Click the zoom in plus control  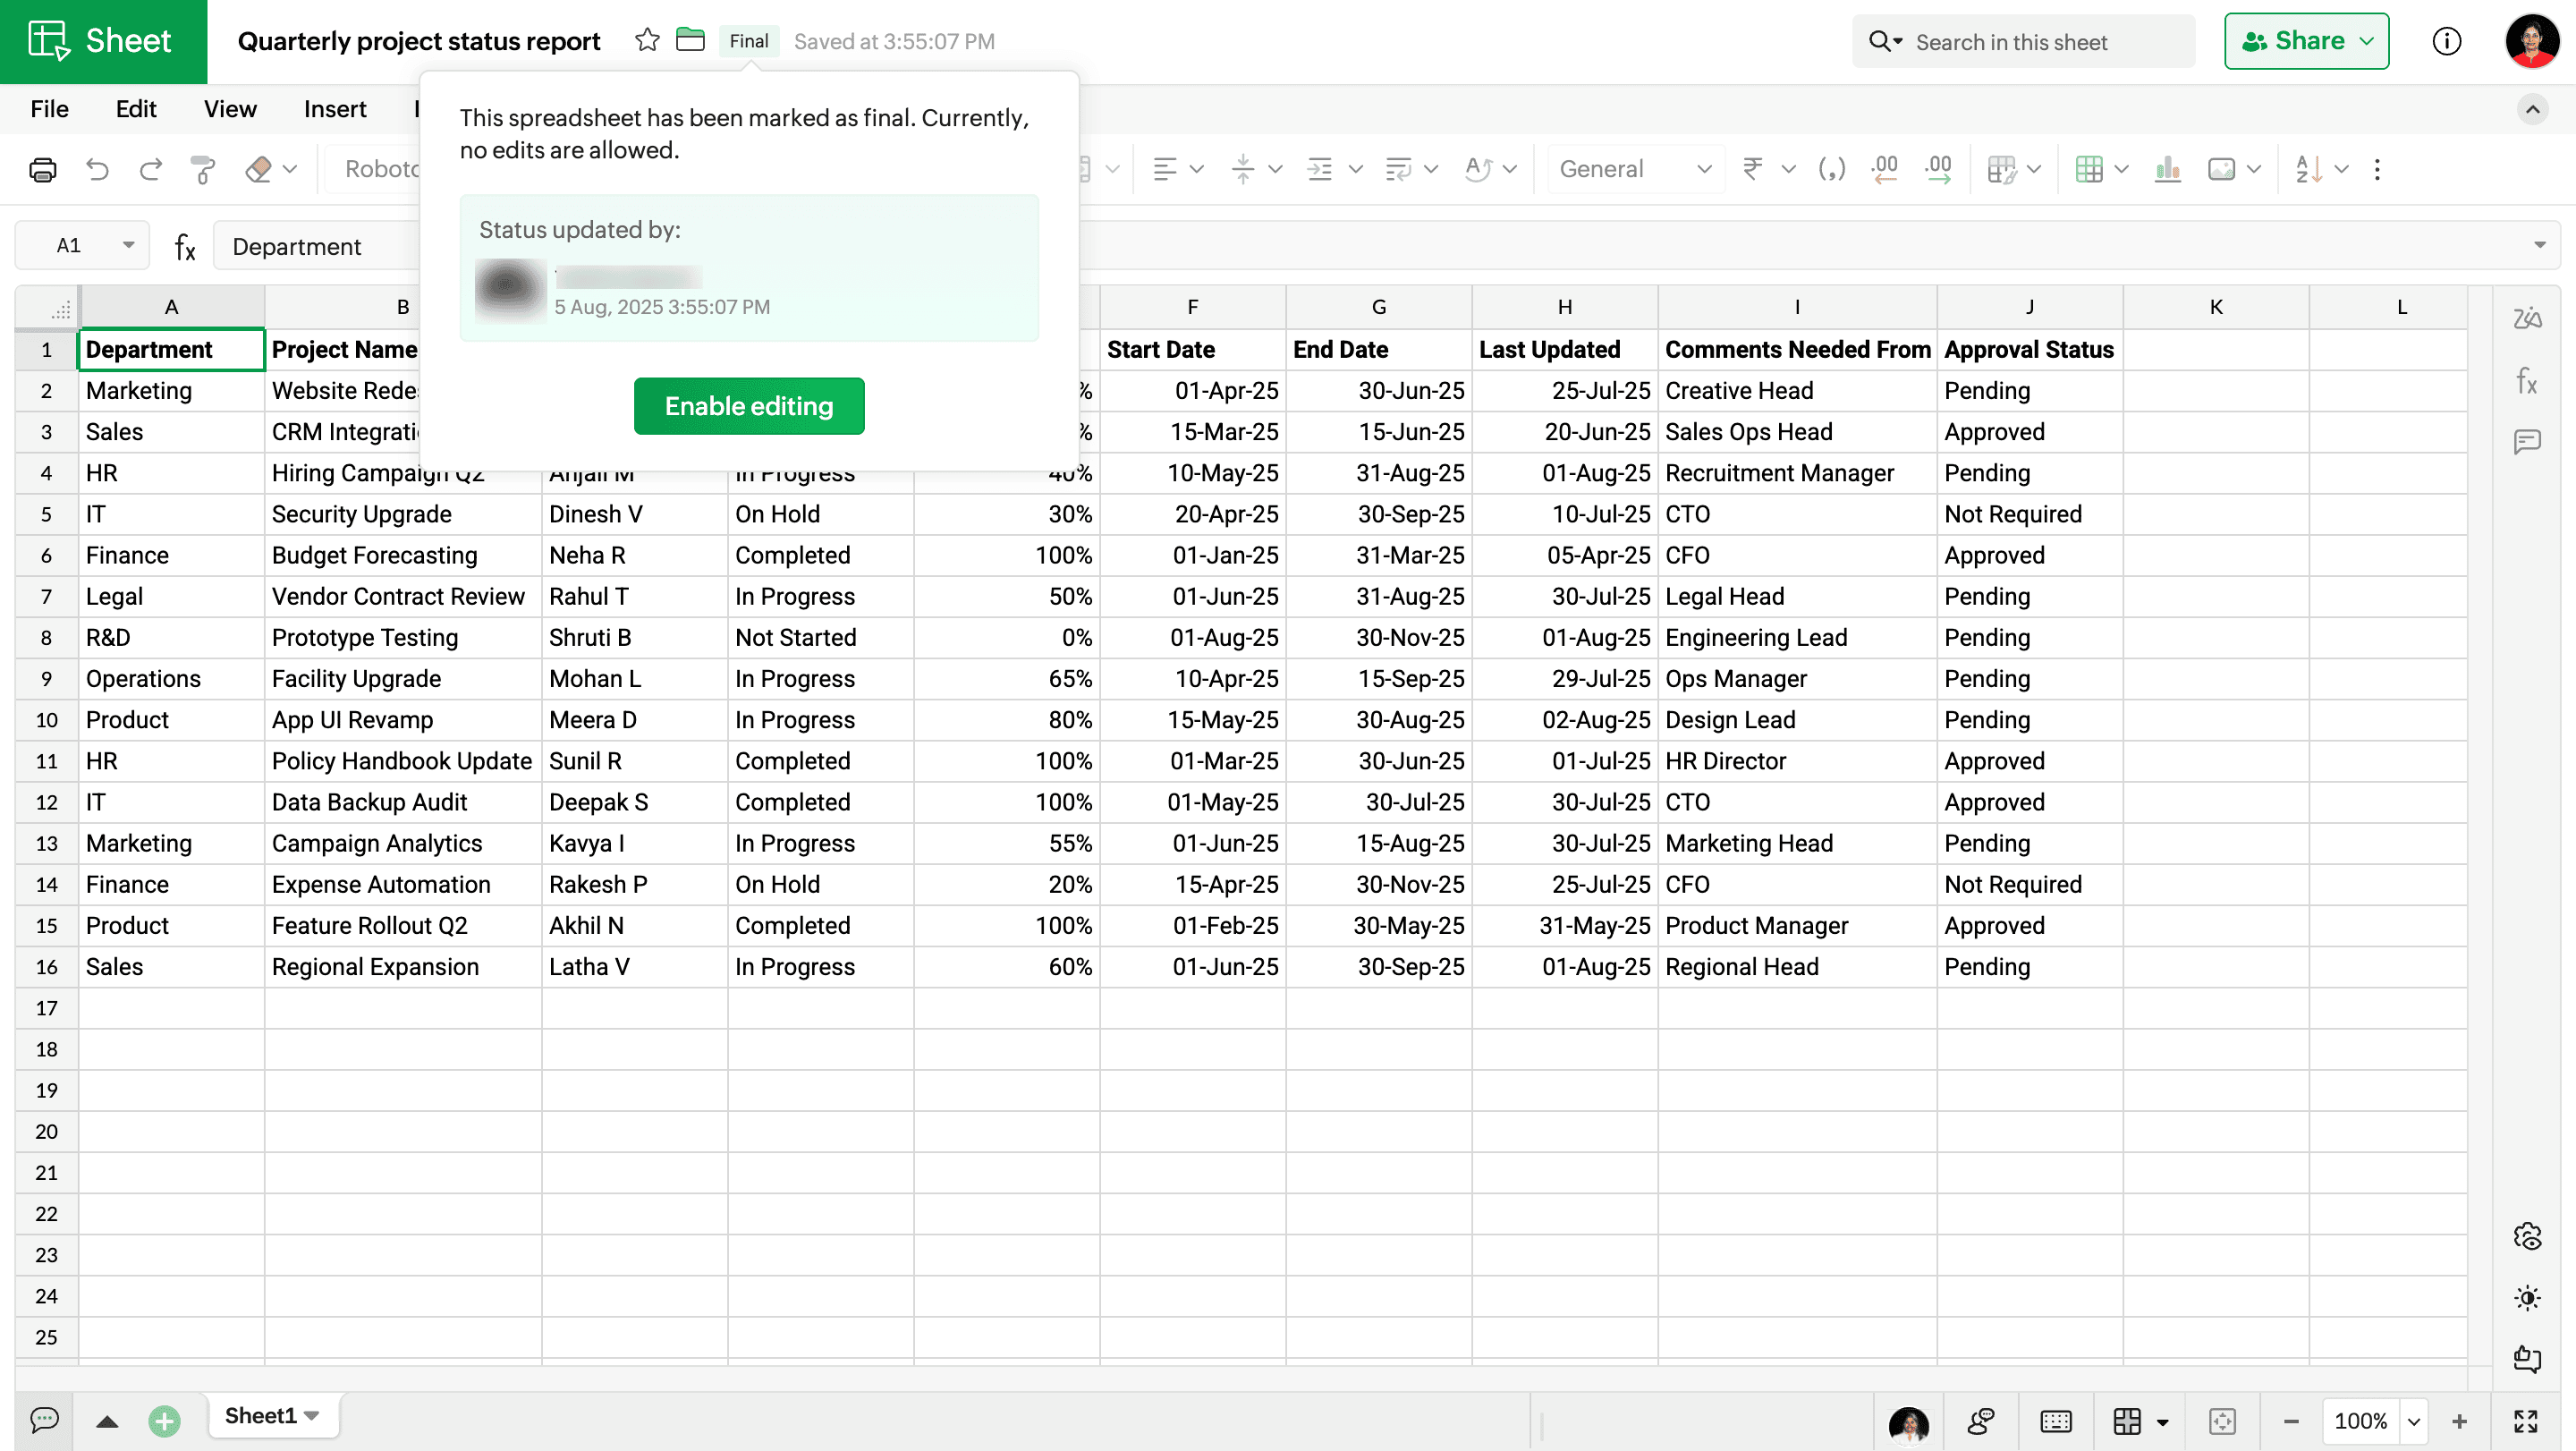coord(2459,1421)
